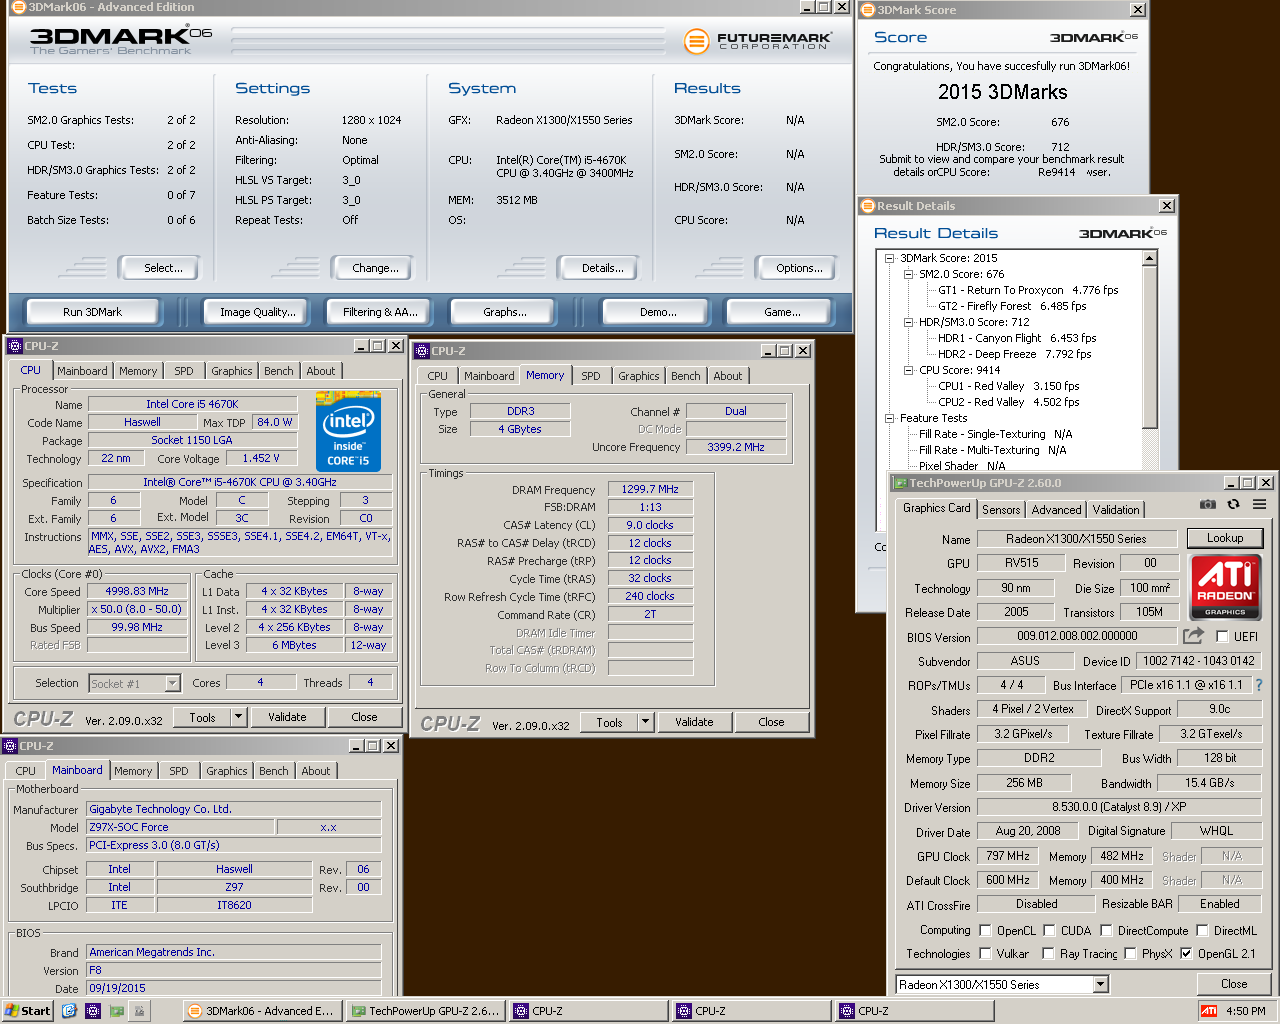
Task: Click the Futuremark Corporation logo
Action: pyautogui.click(x=757, y=41)
